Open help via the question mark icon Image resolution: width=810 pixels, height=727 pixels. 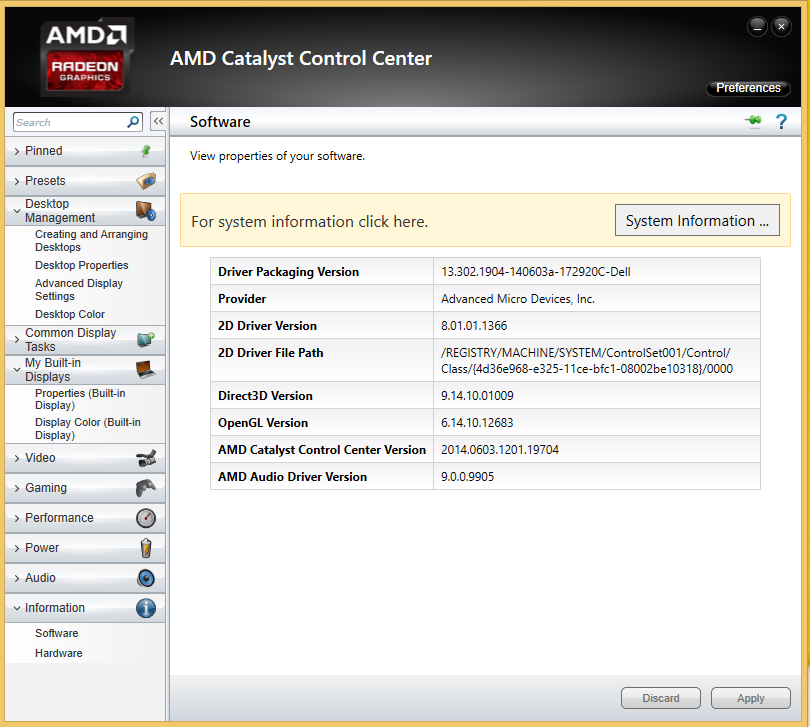coord(781,121)
